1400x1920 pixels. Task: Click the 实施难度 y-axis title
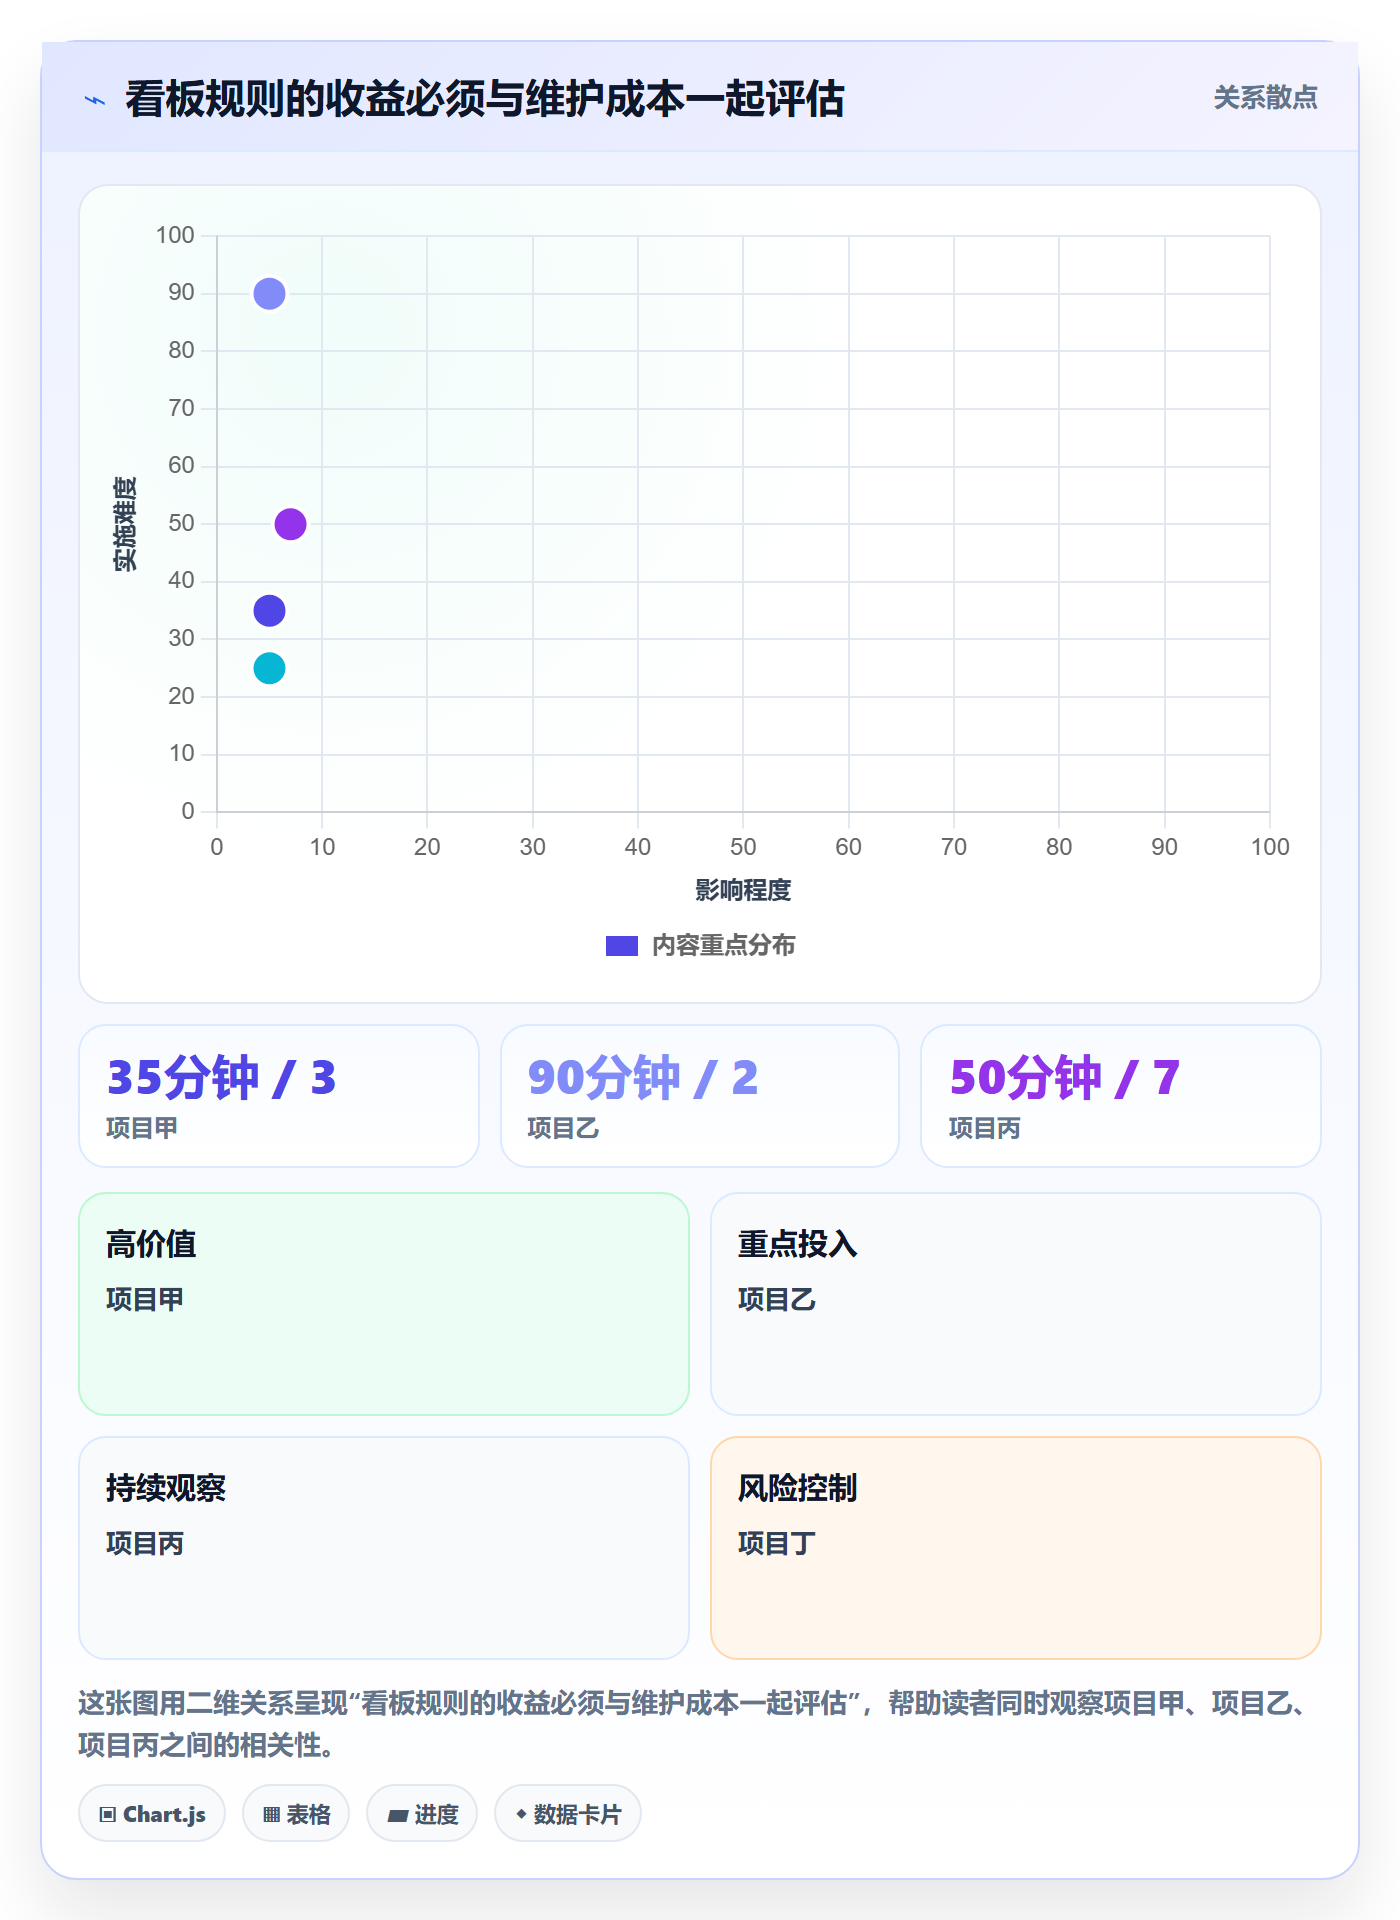pos(125,524)
